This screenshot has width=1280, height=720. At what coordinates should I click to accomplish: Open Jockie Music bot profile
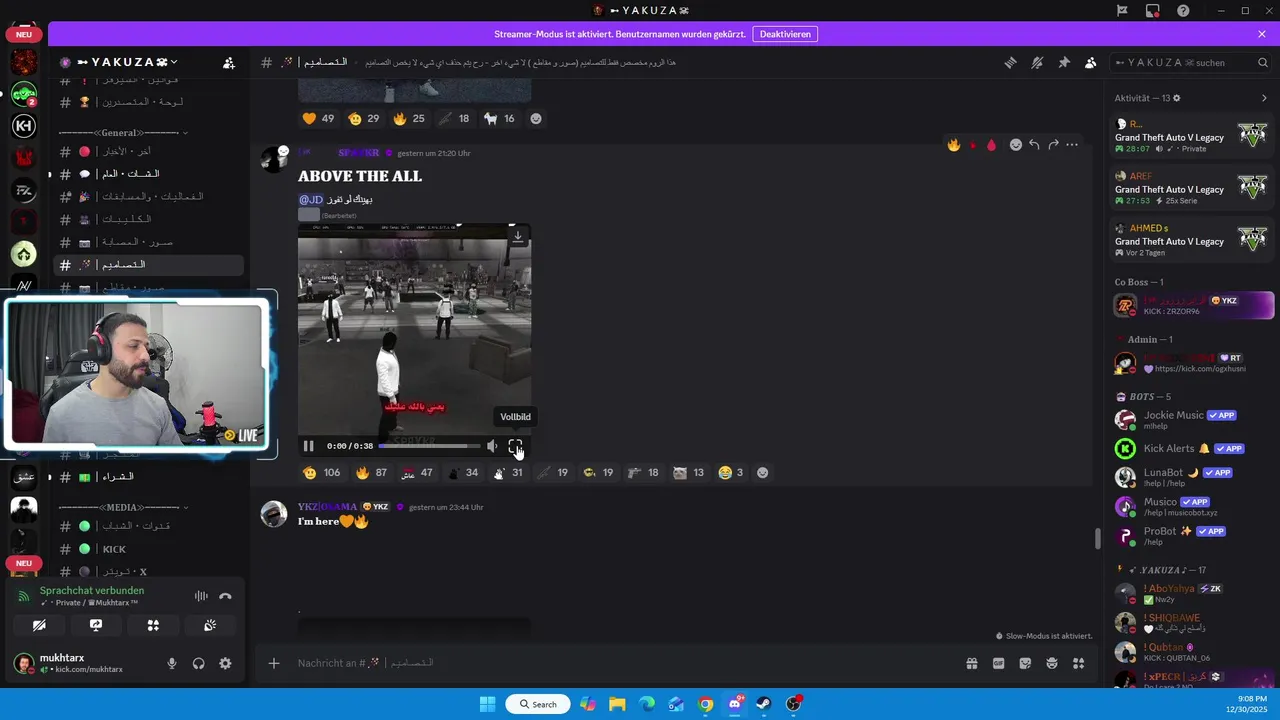pos(1192,420)
